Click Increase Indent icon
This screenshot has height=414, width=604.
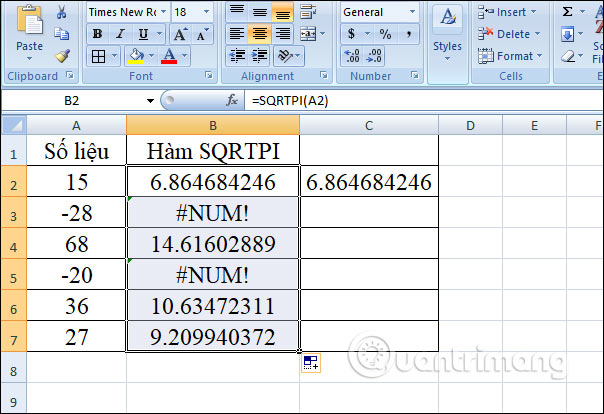pos(260,56)
